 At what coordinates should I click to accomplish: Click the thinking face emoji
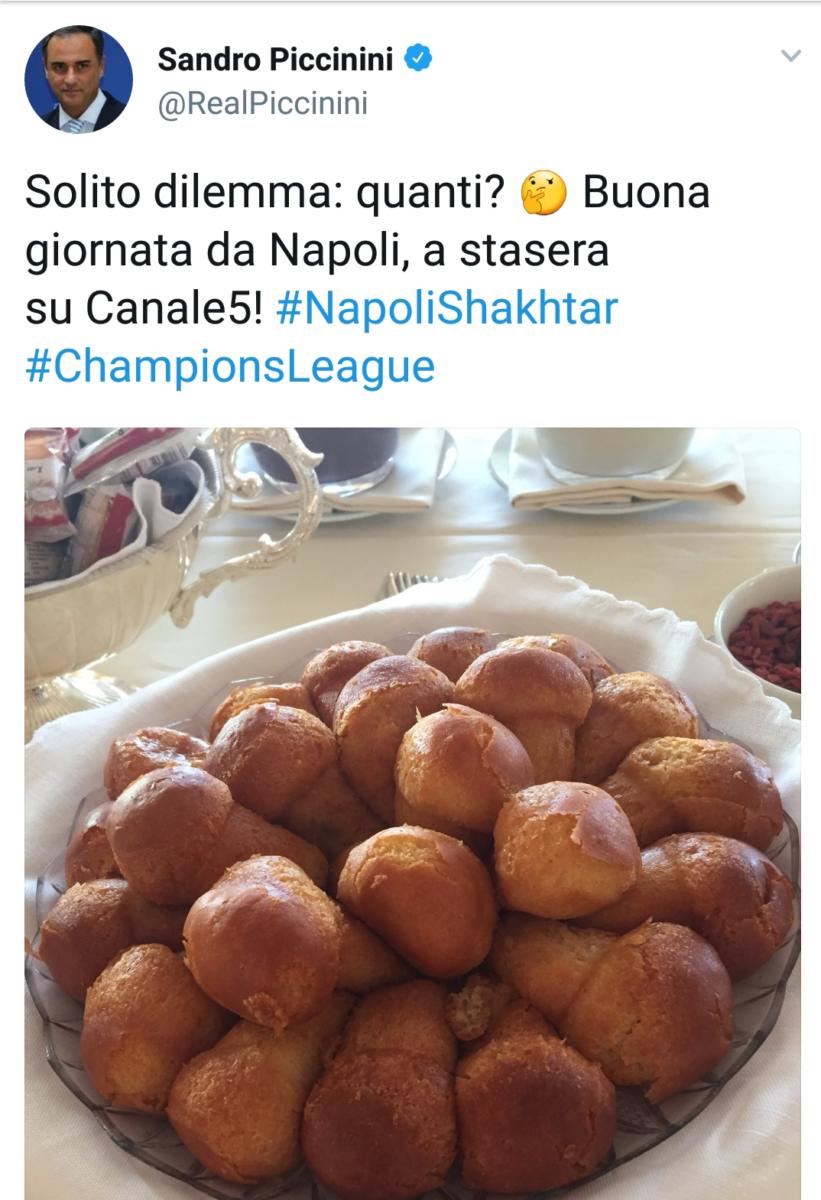point(544,193)
